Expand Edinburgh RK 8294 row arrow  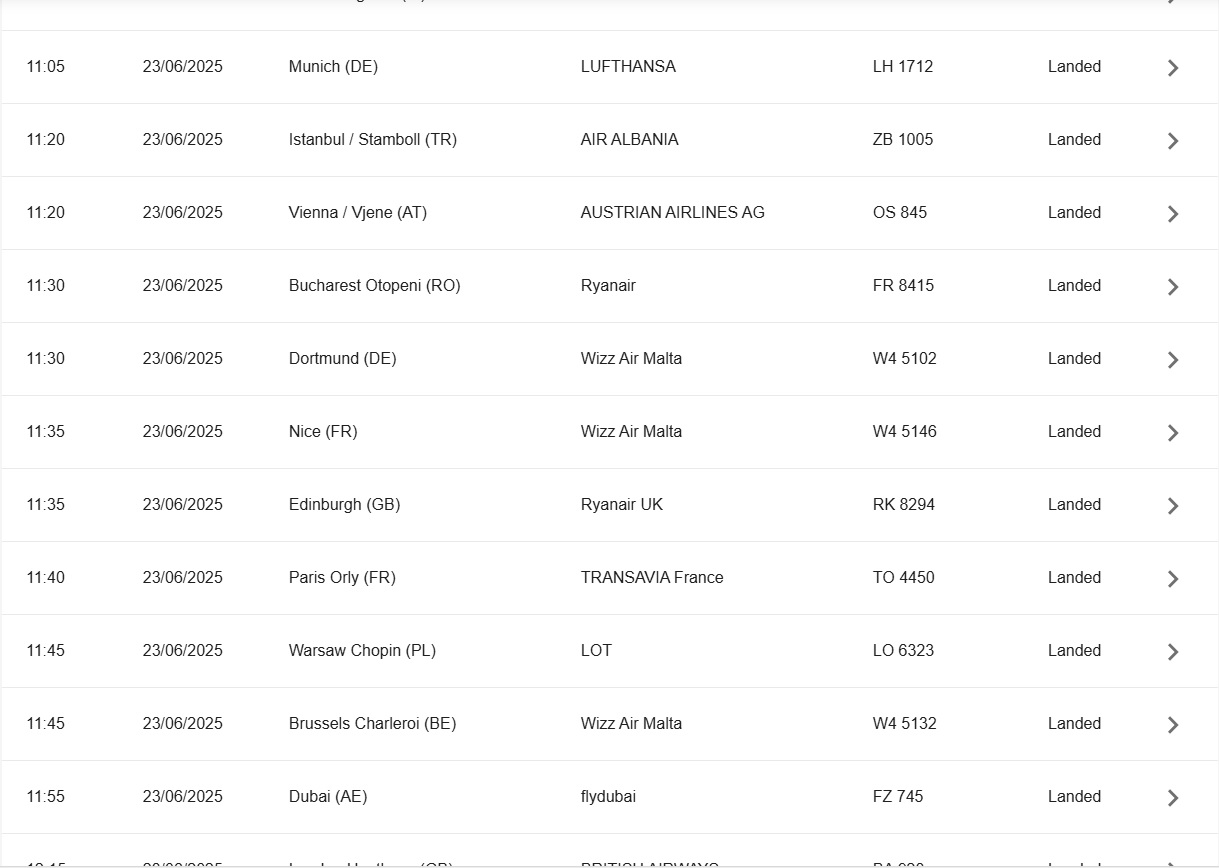tap(1173, 506)
